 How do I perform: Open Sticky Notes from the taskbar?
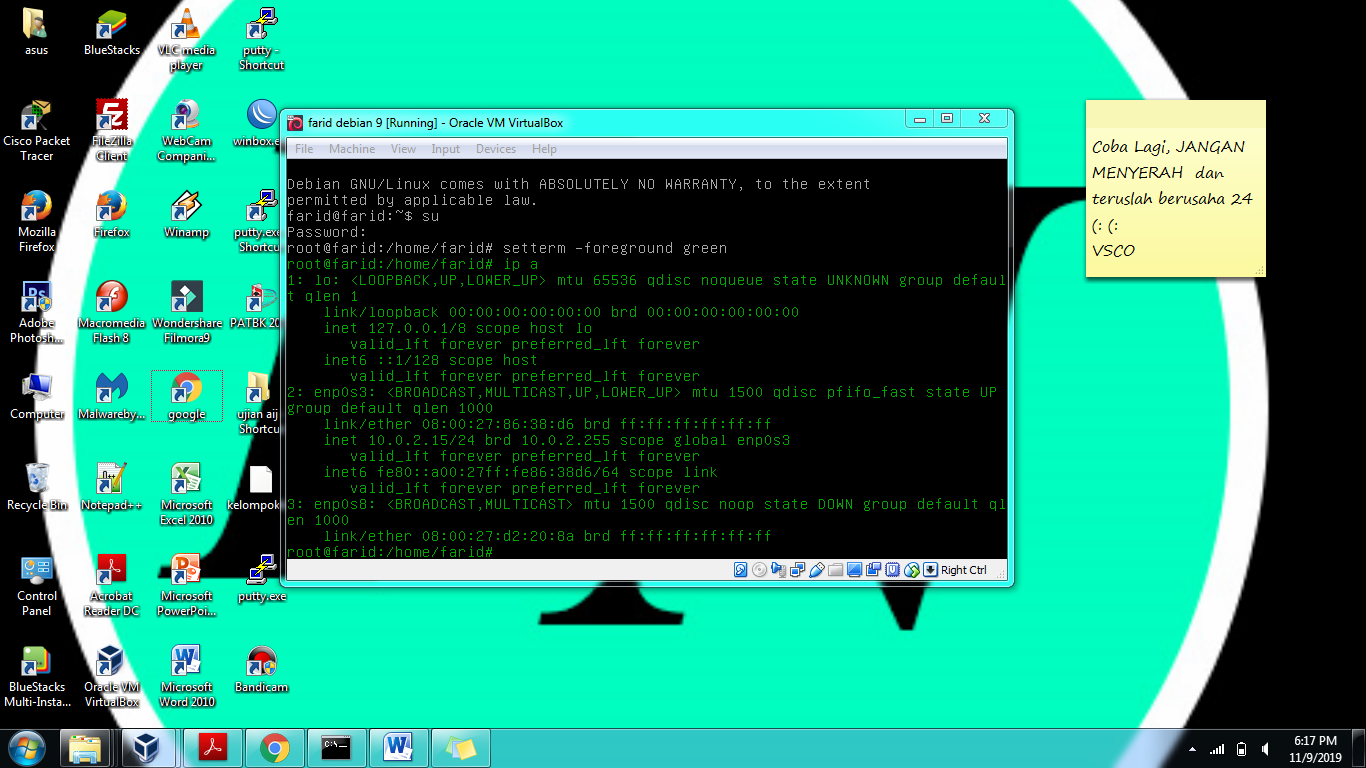tap(460, 747)
